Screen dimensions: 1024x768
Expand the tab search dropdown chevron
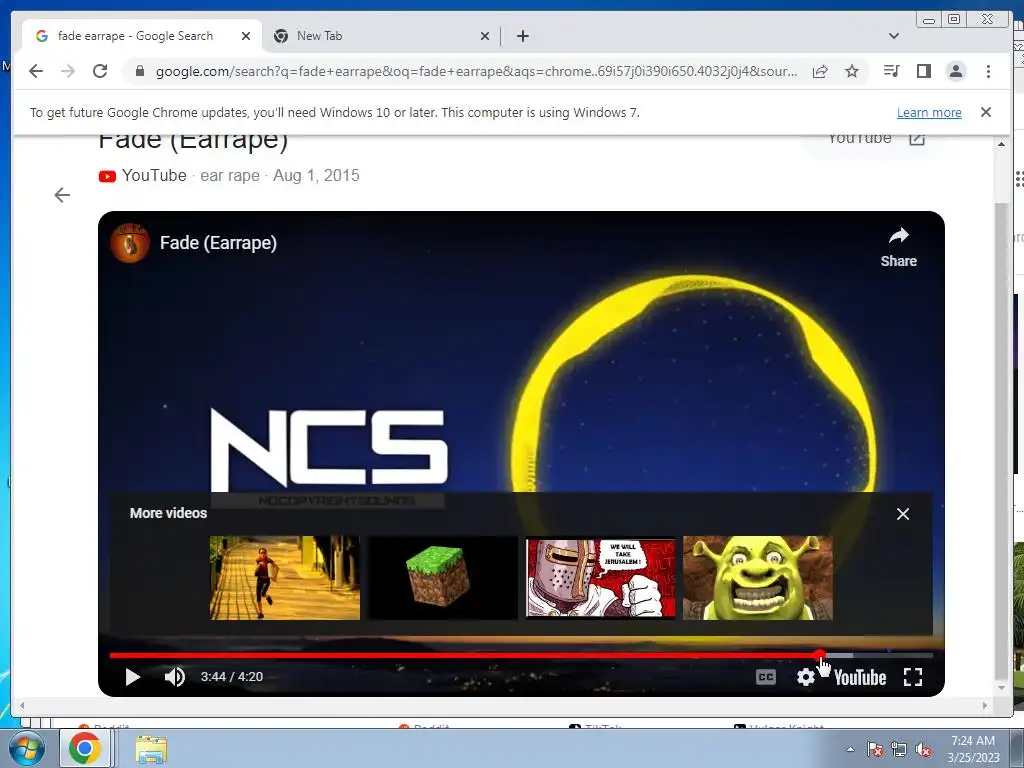(894, 36)
